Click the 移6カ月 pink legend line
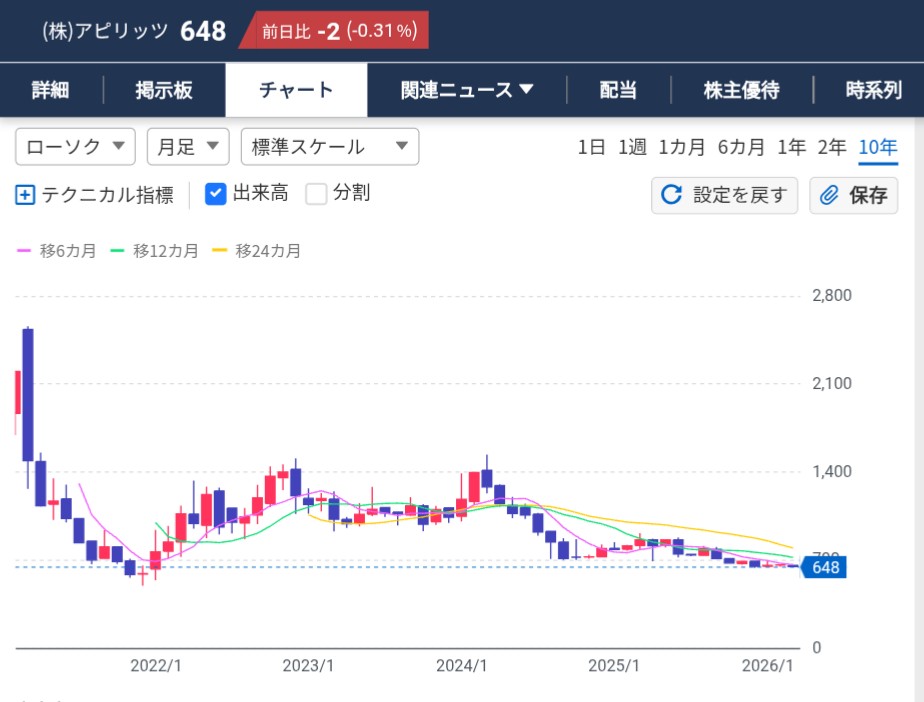924x702 pixels. [x=25, y=251]
